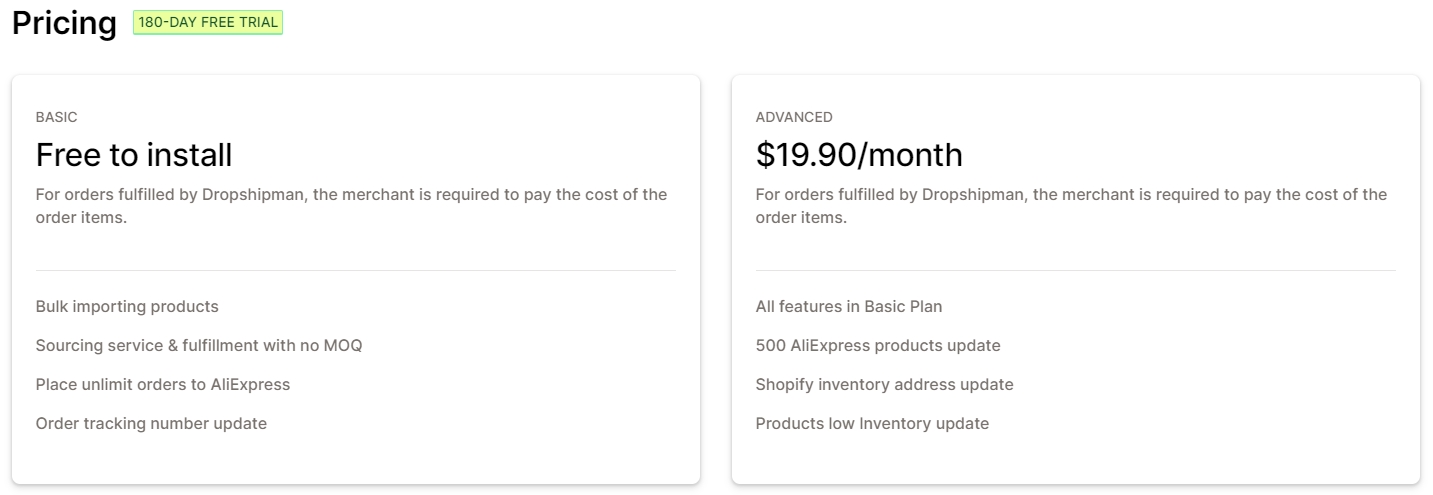1433x495 pixels.
Task: Select Order tracking number update feature
Action: (x=151, y=423)
